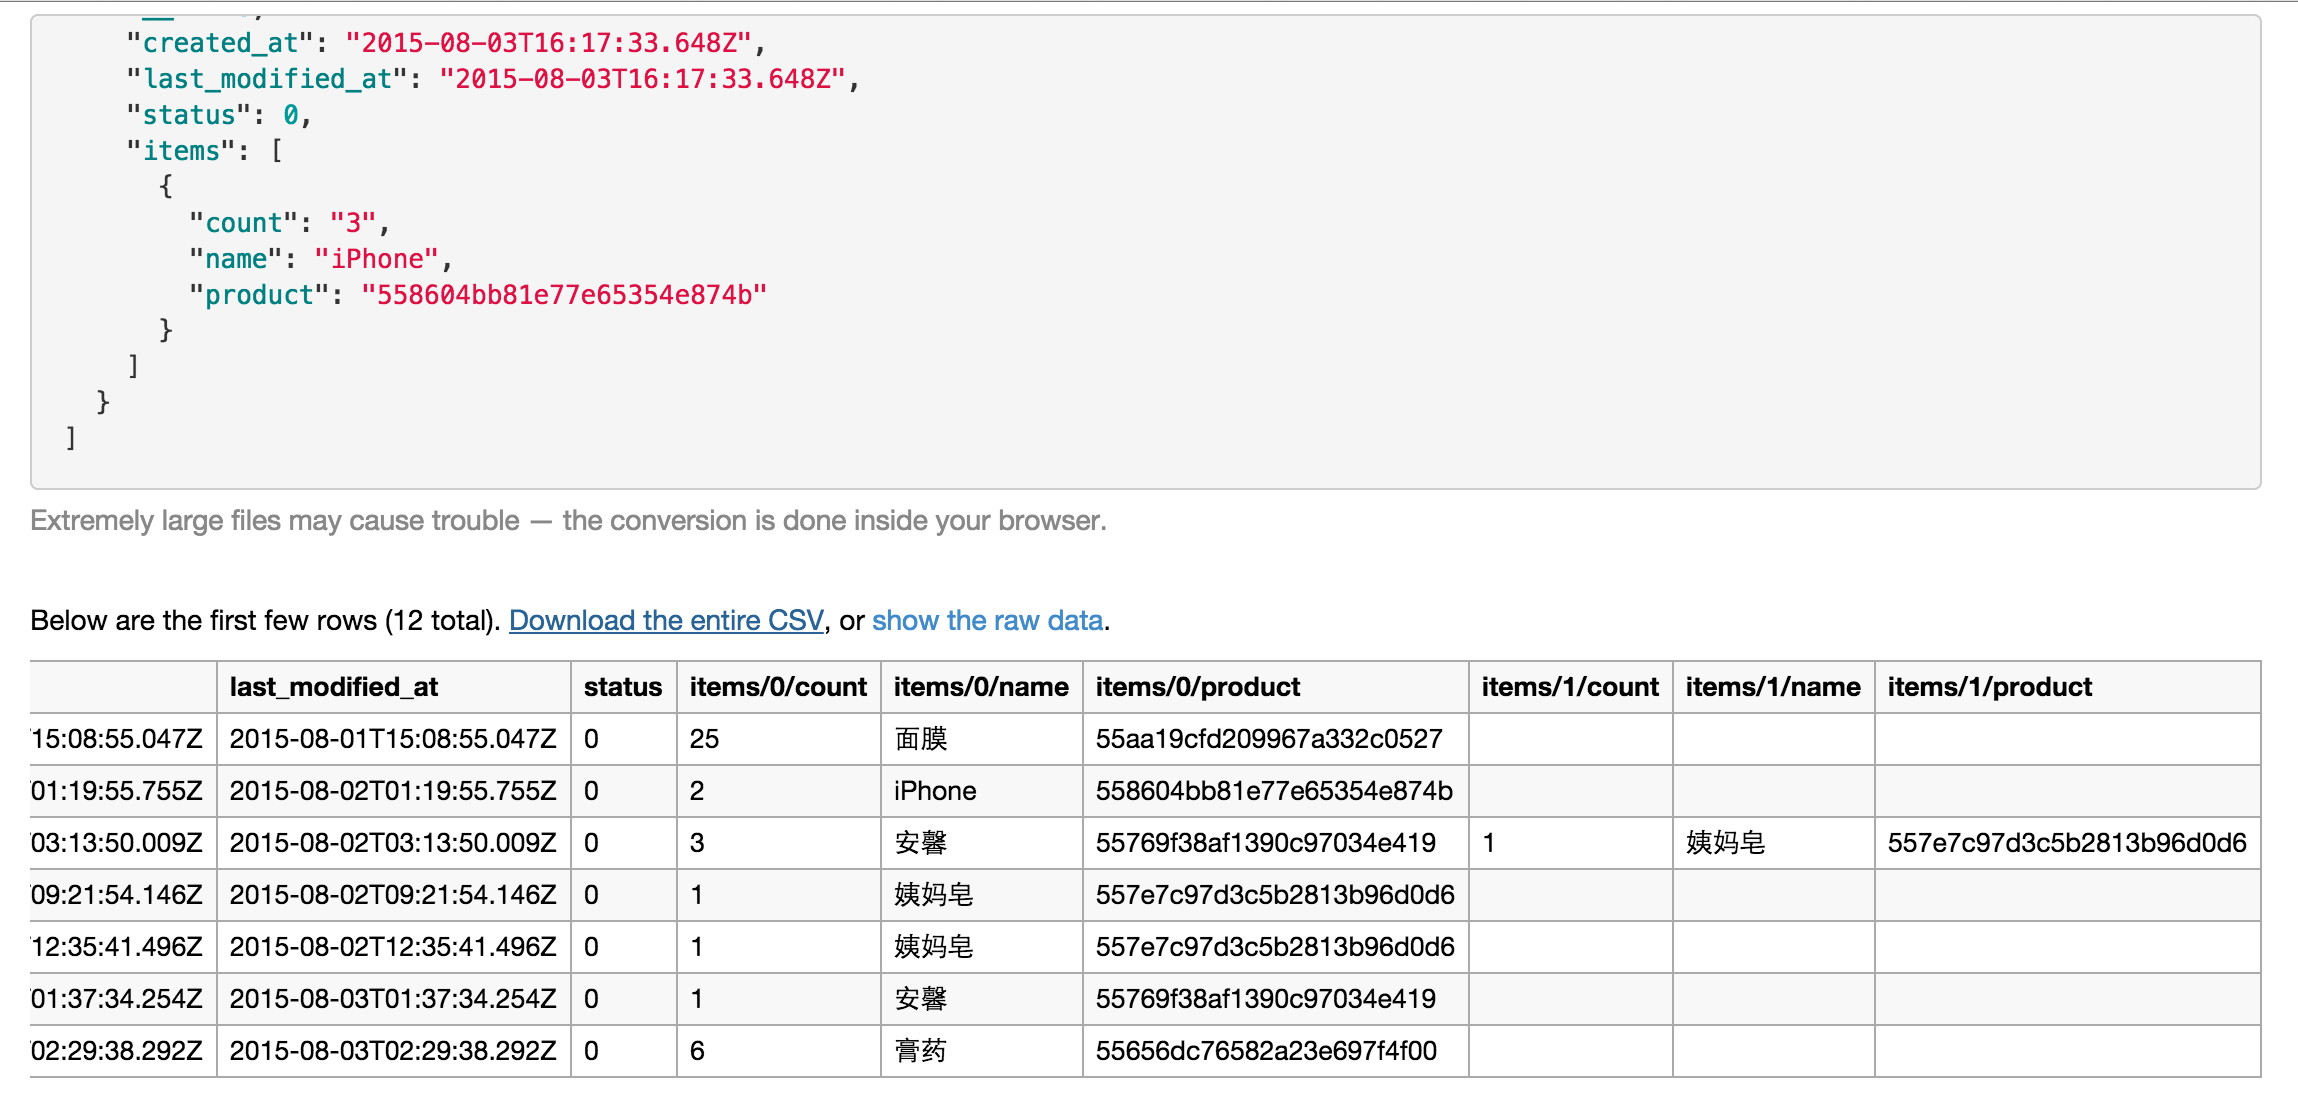Click the cell with count value 25
Screen dimensions: 2298x1106
pos(704,739)
